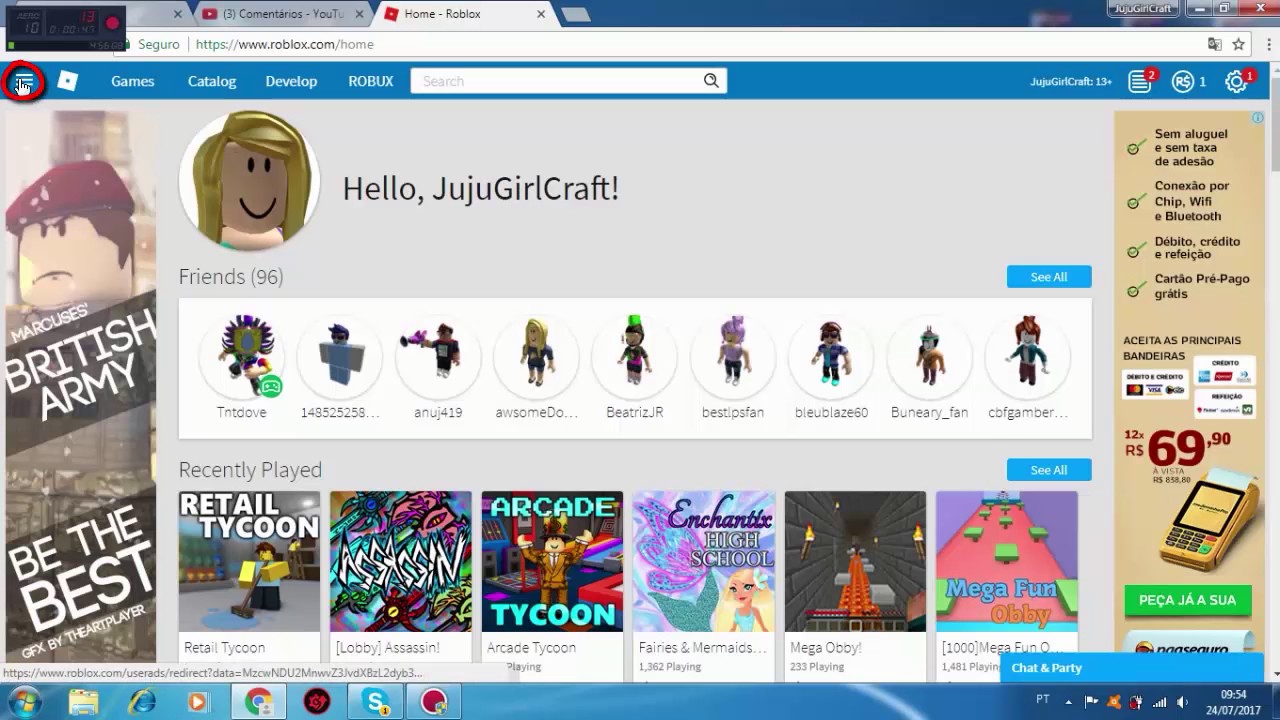1280x720 pixels.
Task: Click the volume icon in system tray
Action: point(1182,702)
